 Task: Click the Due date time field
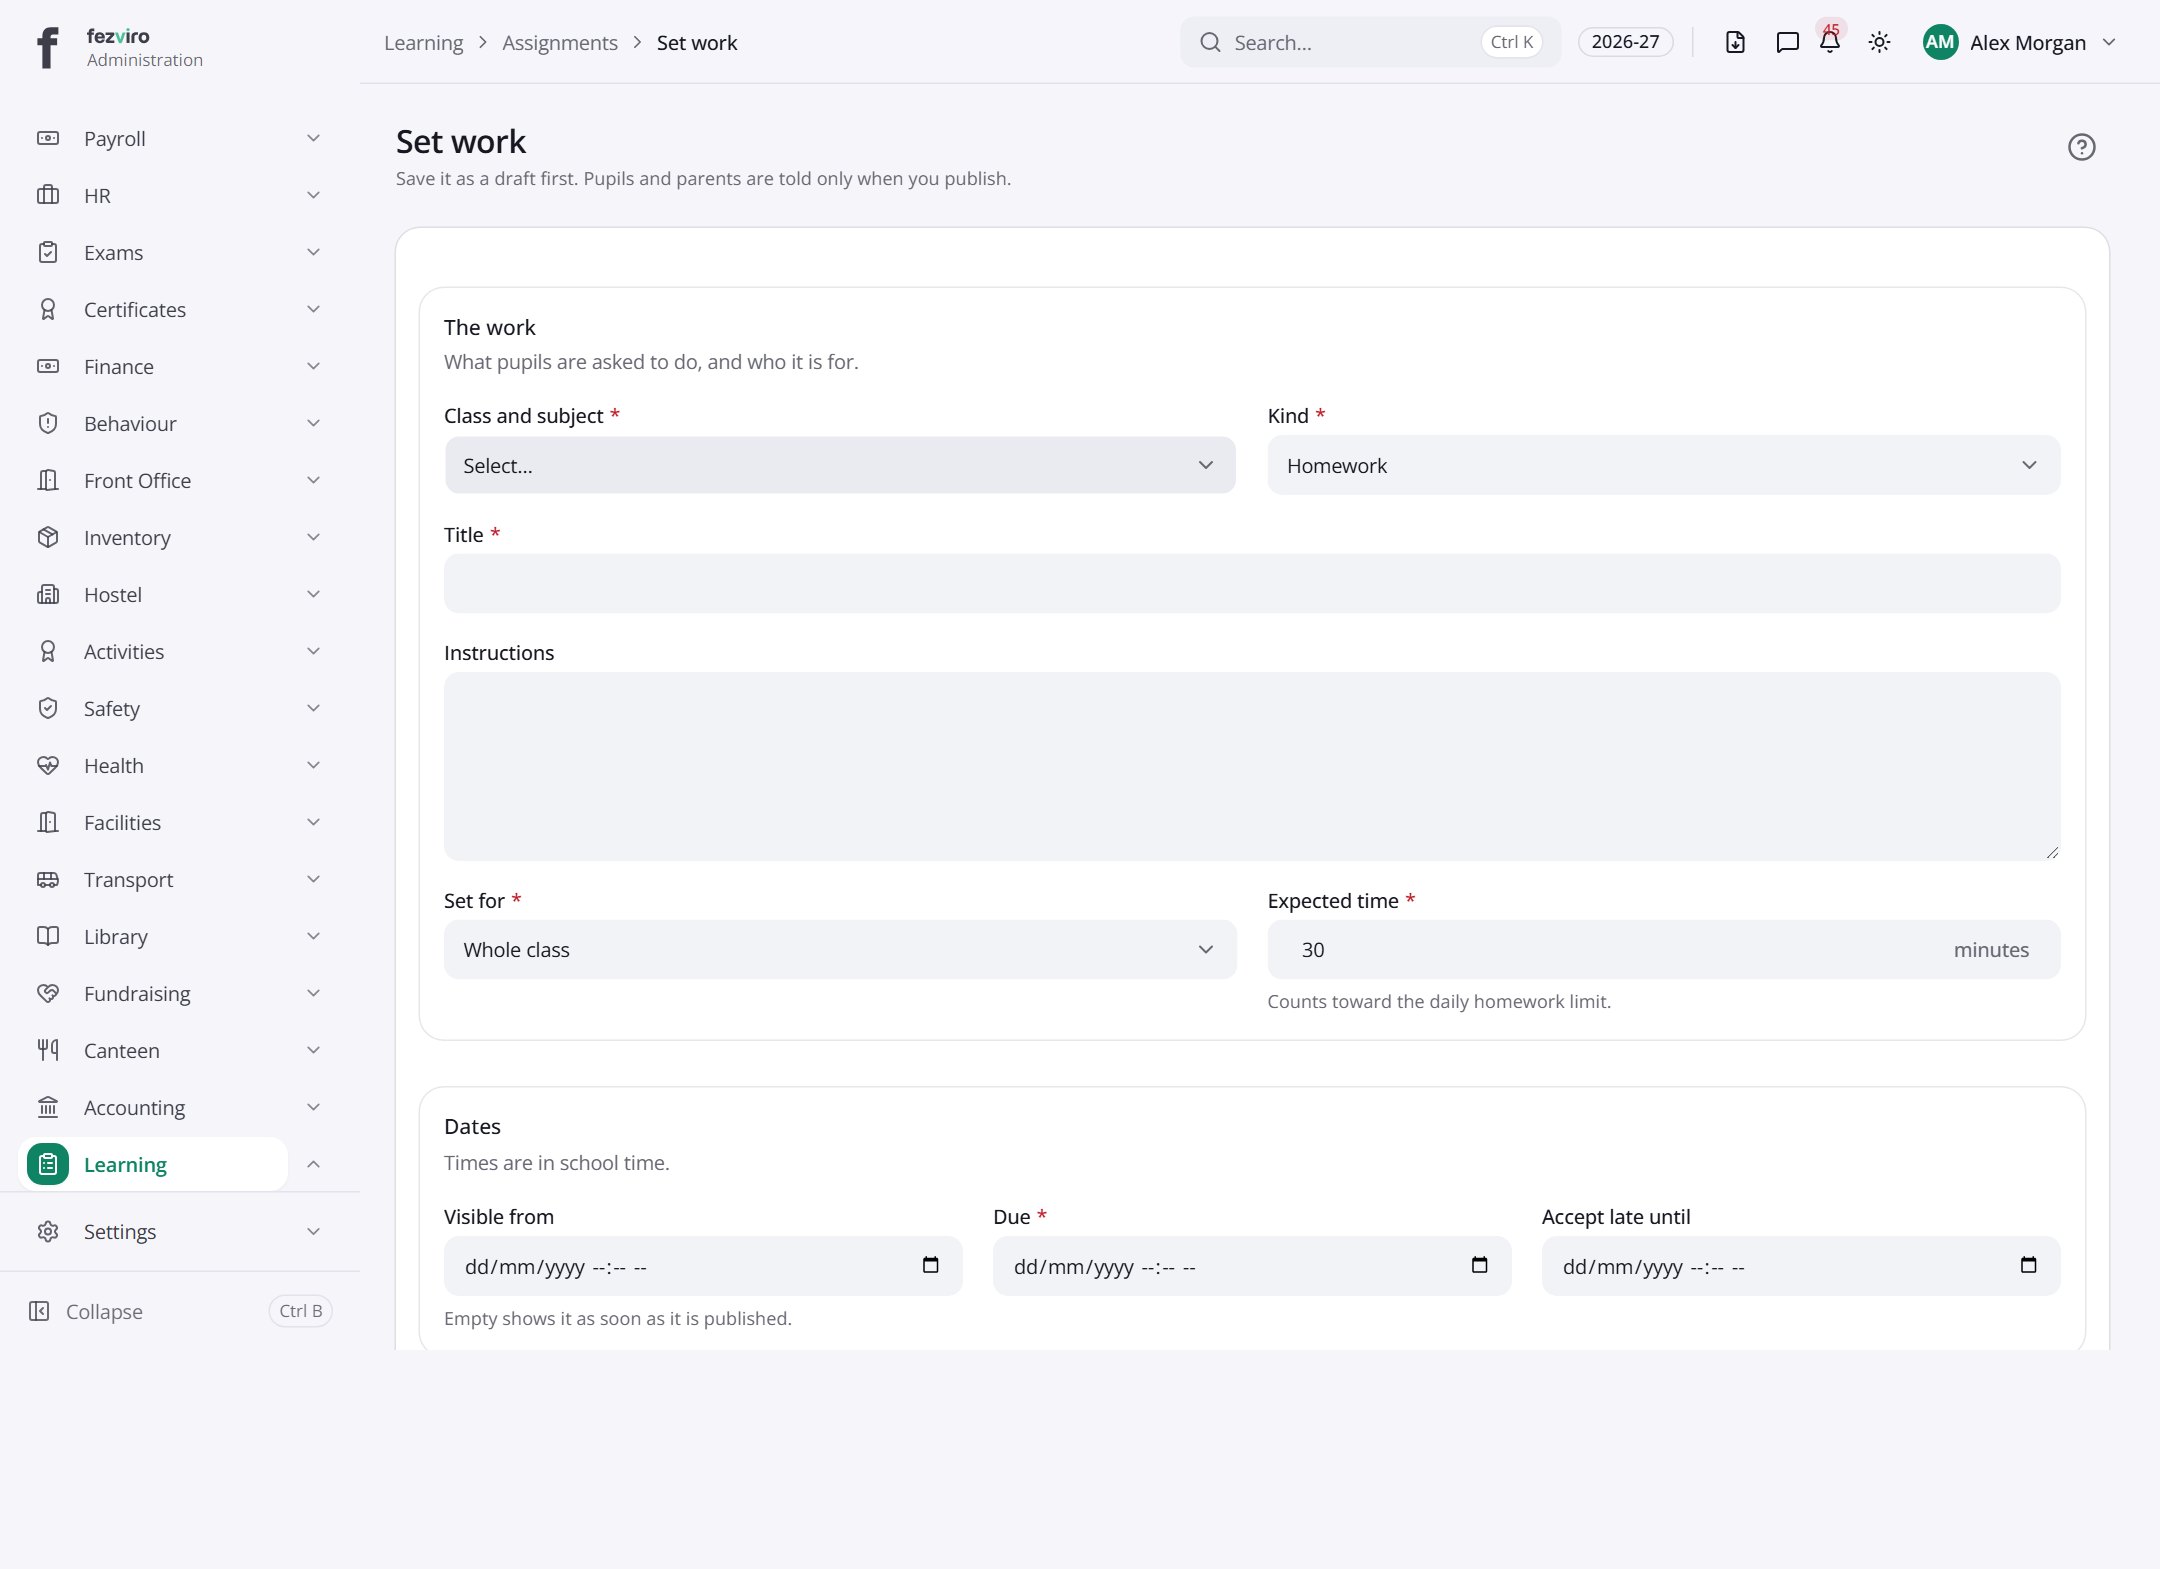[x=1252, y=1266]
